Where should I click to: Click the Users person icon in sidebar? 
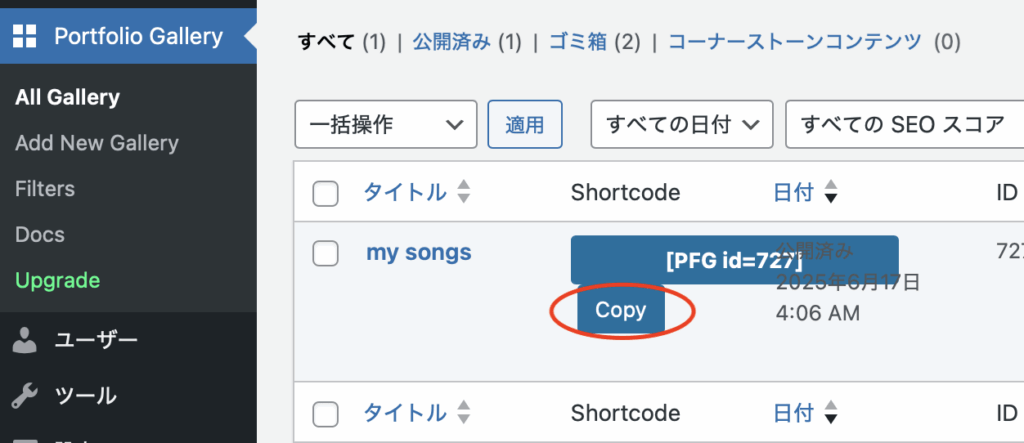pyautogui.click(x=25, y=340)
